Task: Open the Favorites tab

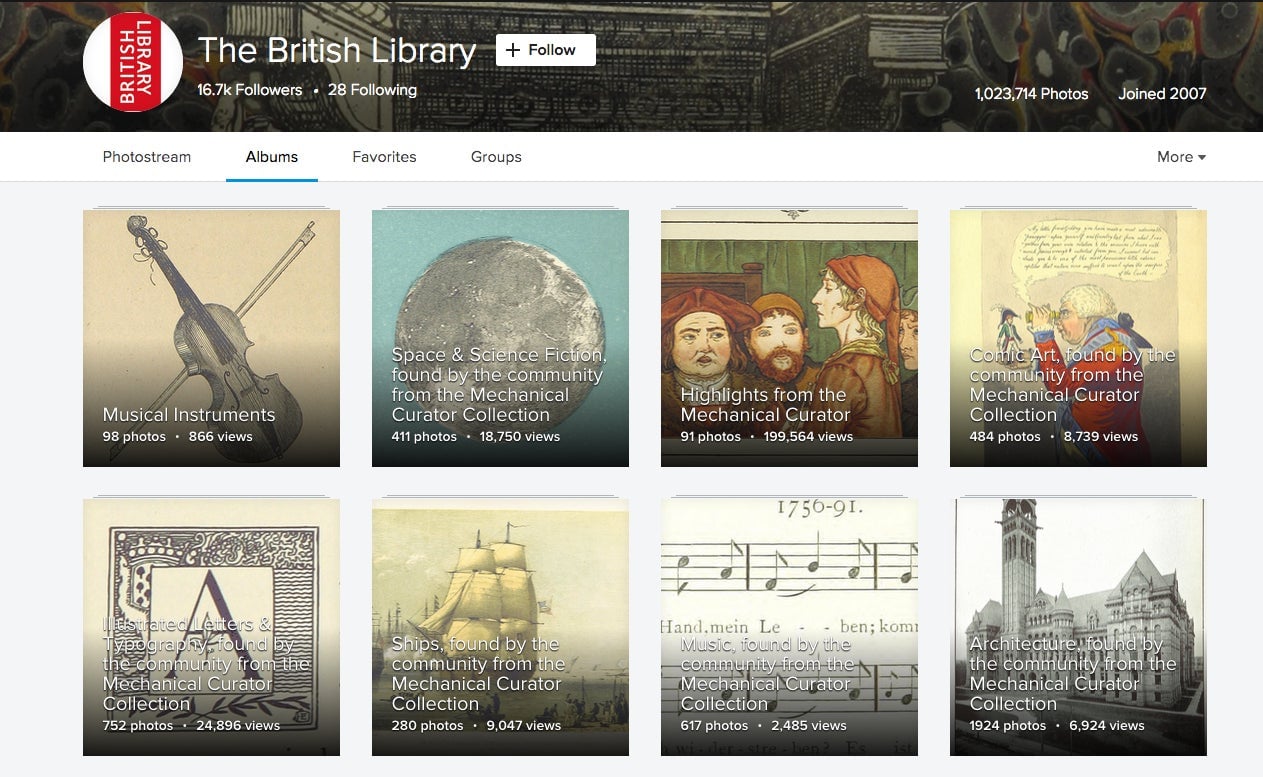Action: 384,157
